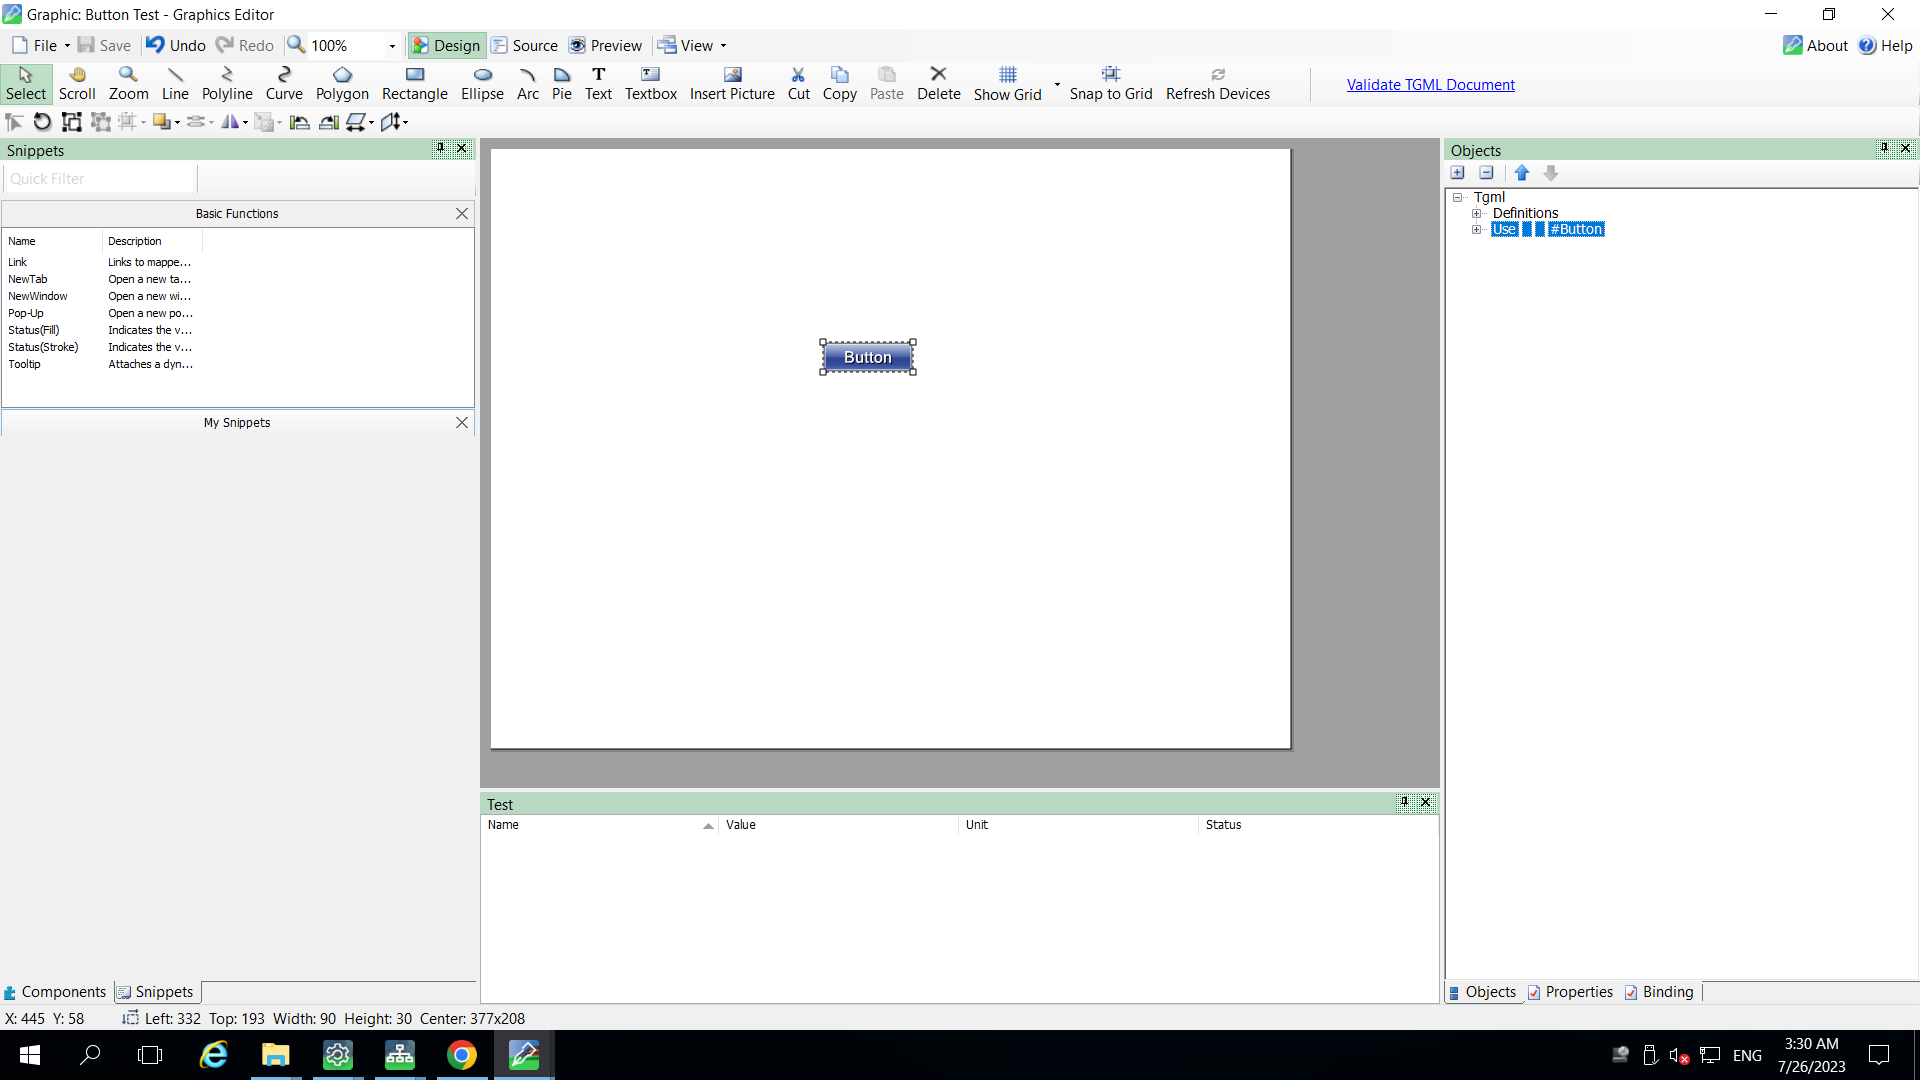Switch to the Source tab

tap(524, 45)
